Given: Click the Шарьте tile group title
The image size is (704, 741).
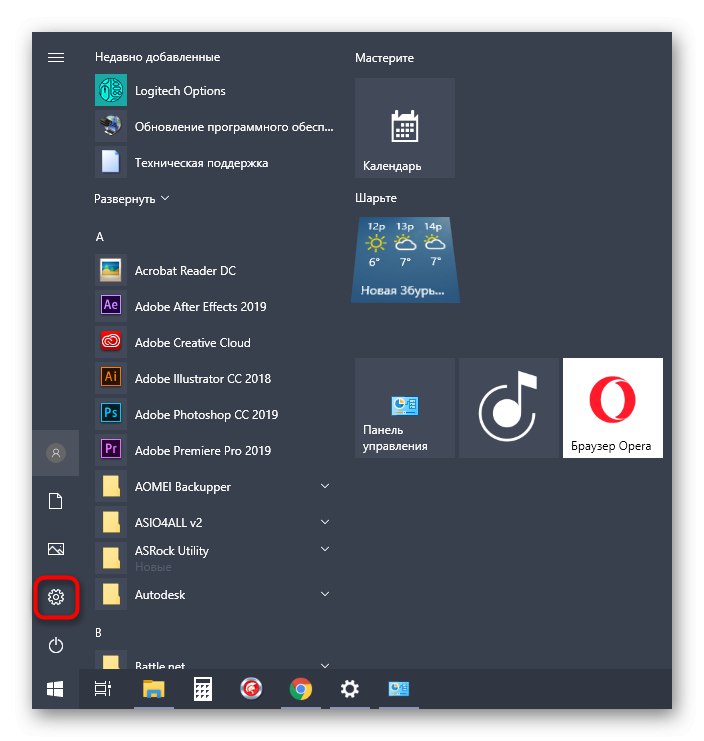Looking at the screenshot, I should [376, 198].
